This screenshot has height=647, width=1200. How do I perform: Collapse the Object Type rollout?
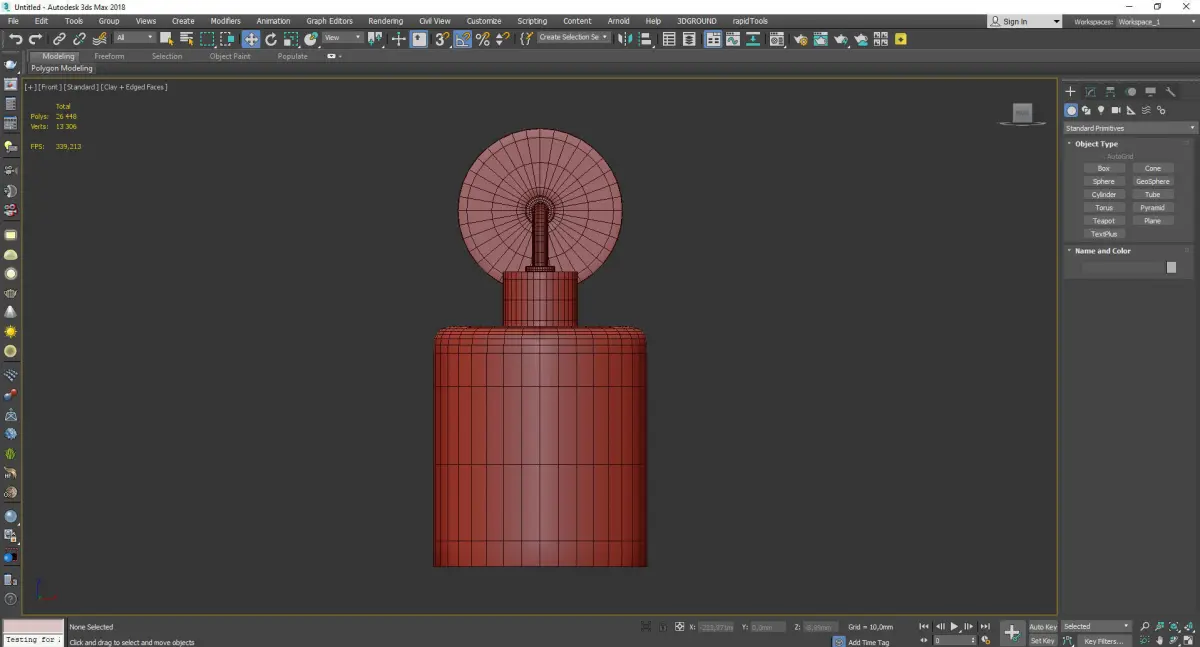(x=1096, y=144)
